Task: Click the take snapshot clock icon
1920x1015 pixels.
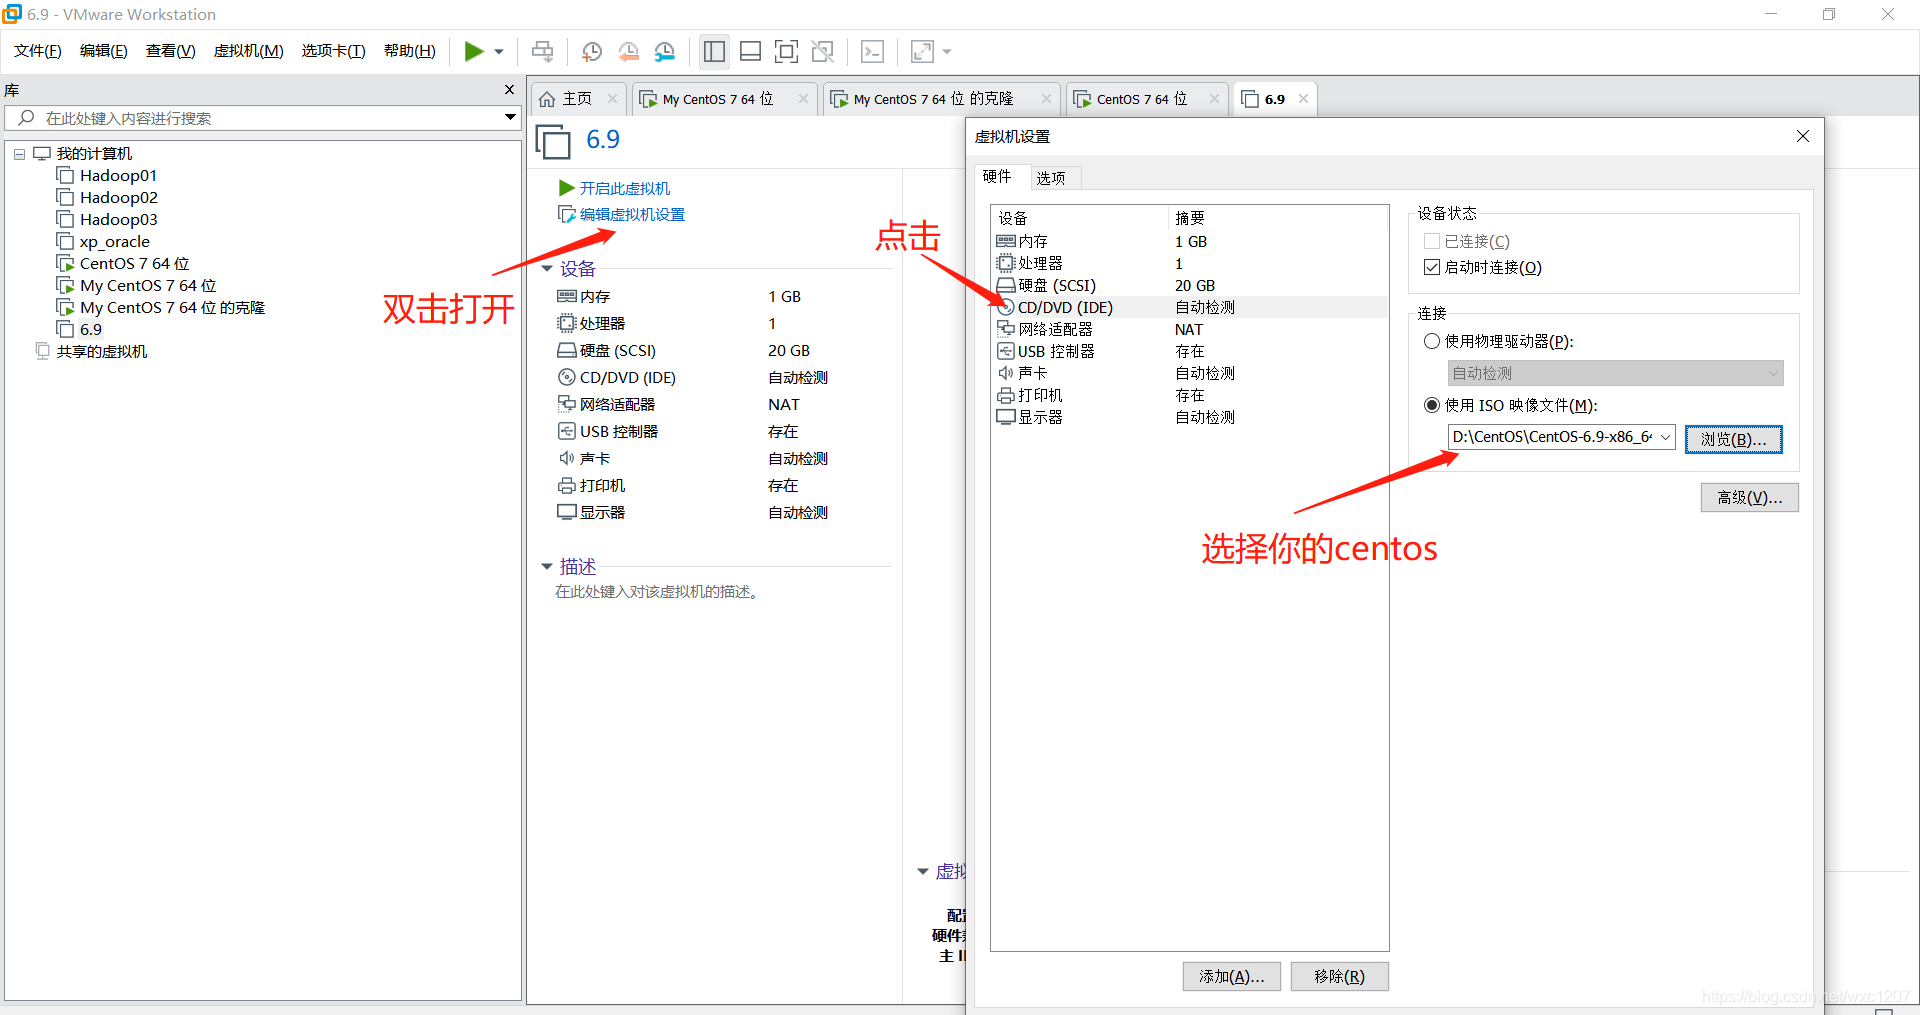Action: (592, 51)
